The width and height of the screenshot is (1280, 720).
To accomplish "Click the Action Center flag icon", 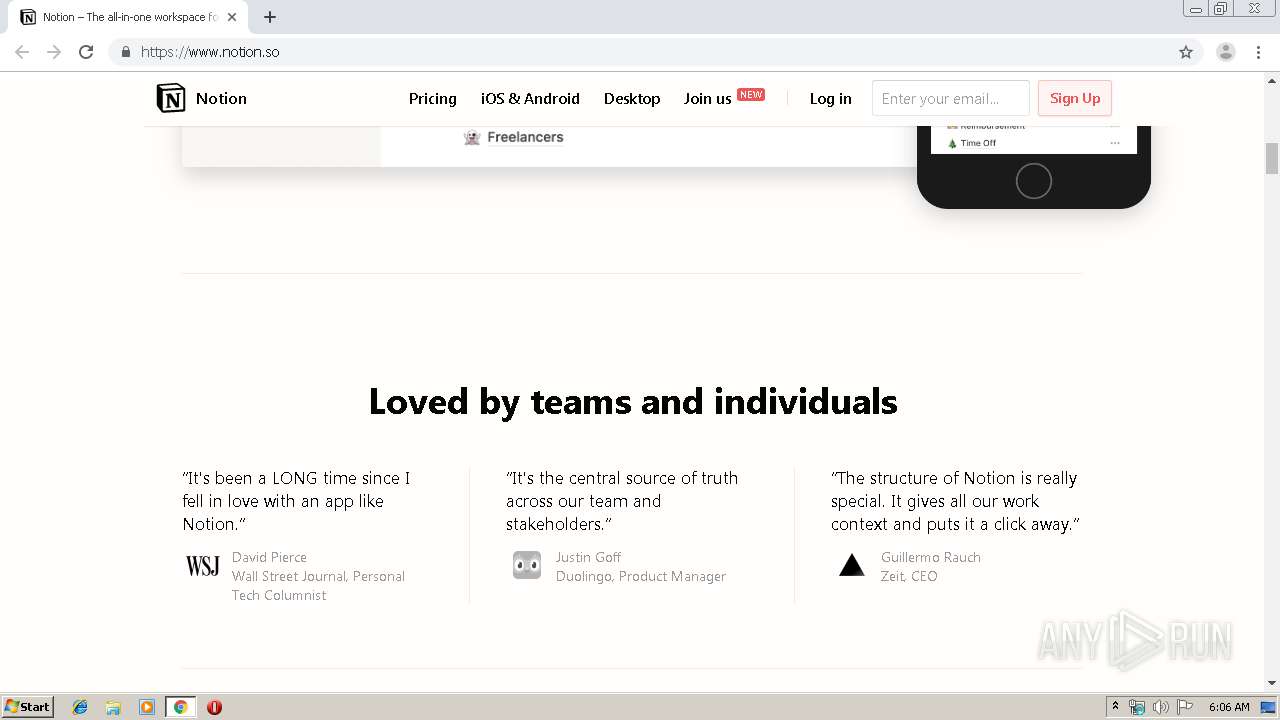I will tap(1185, 707).
